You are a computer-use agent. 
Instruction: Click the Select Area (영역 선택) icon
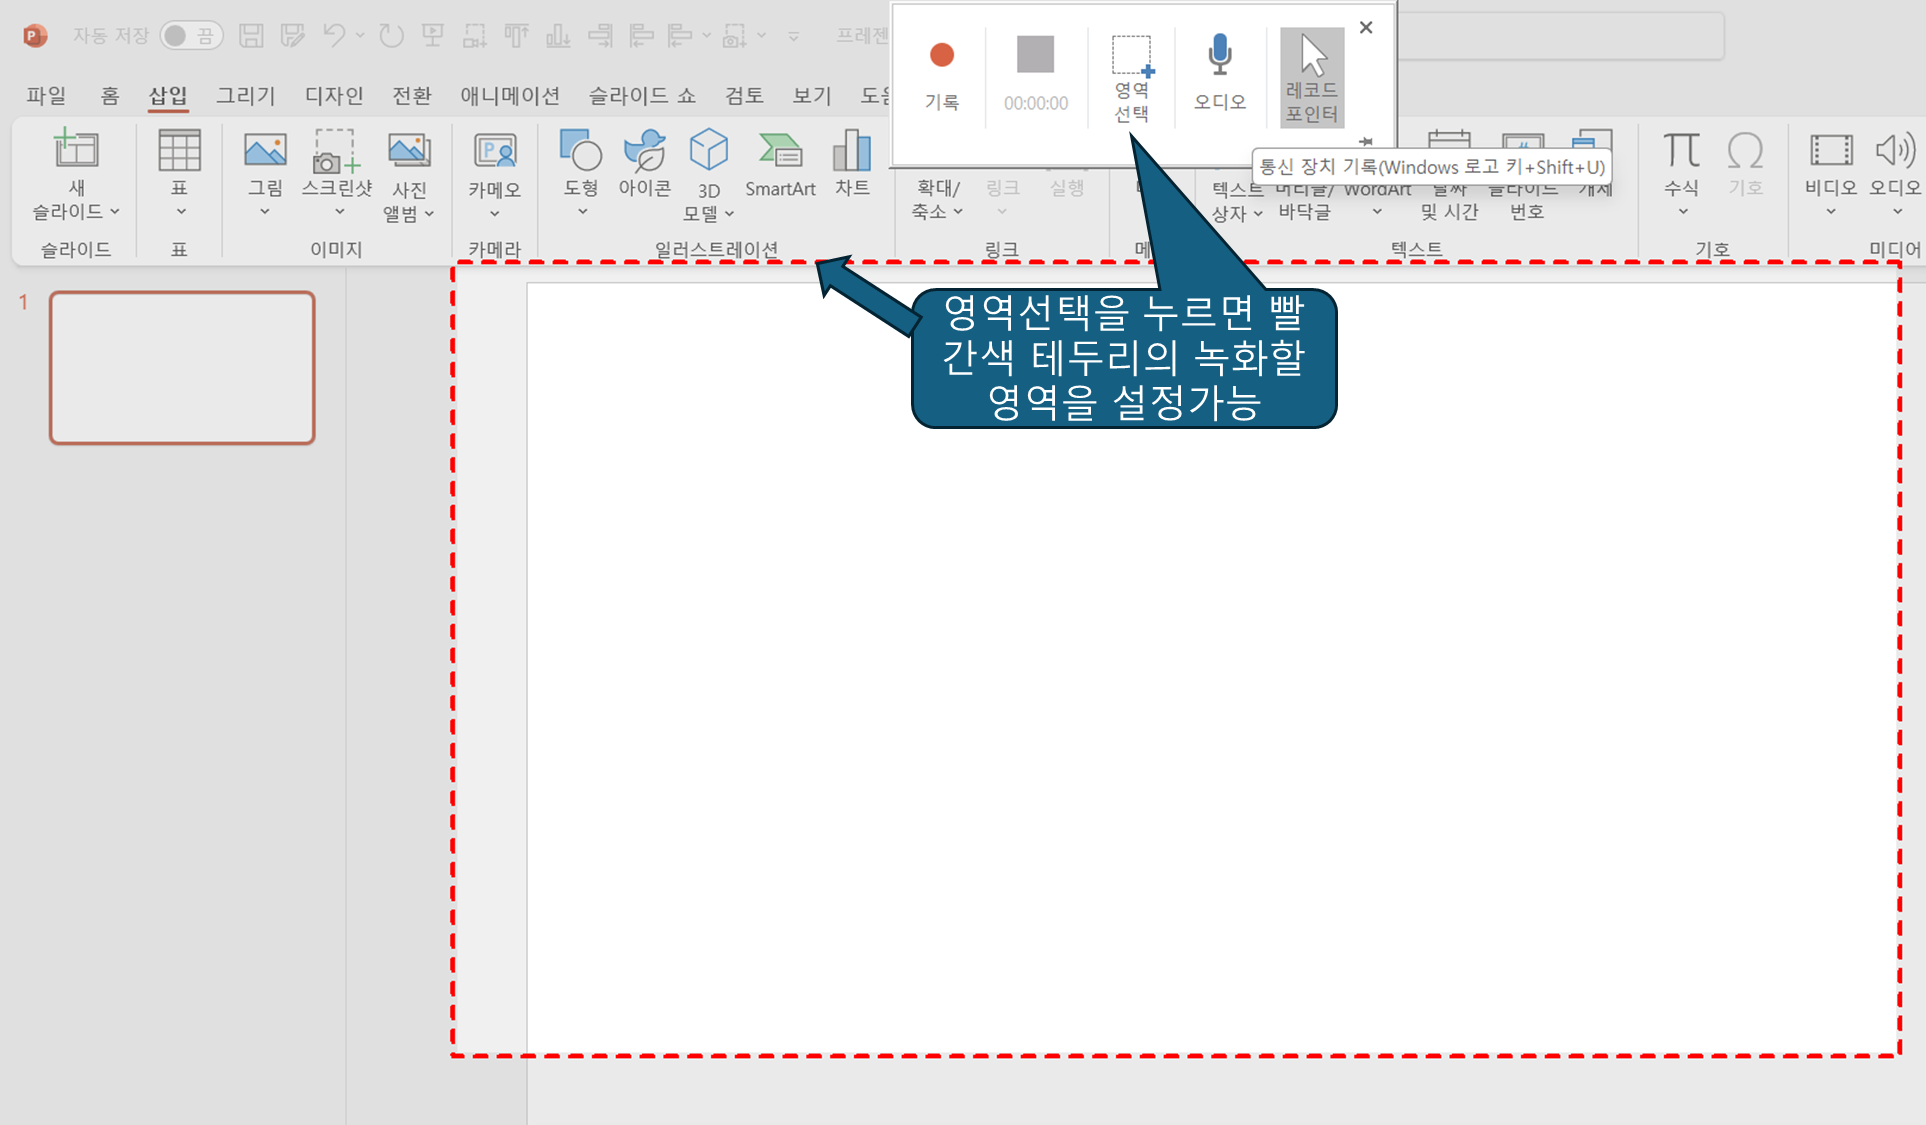click(1132, 57)
